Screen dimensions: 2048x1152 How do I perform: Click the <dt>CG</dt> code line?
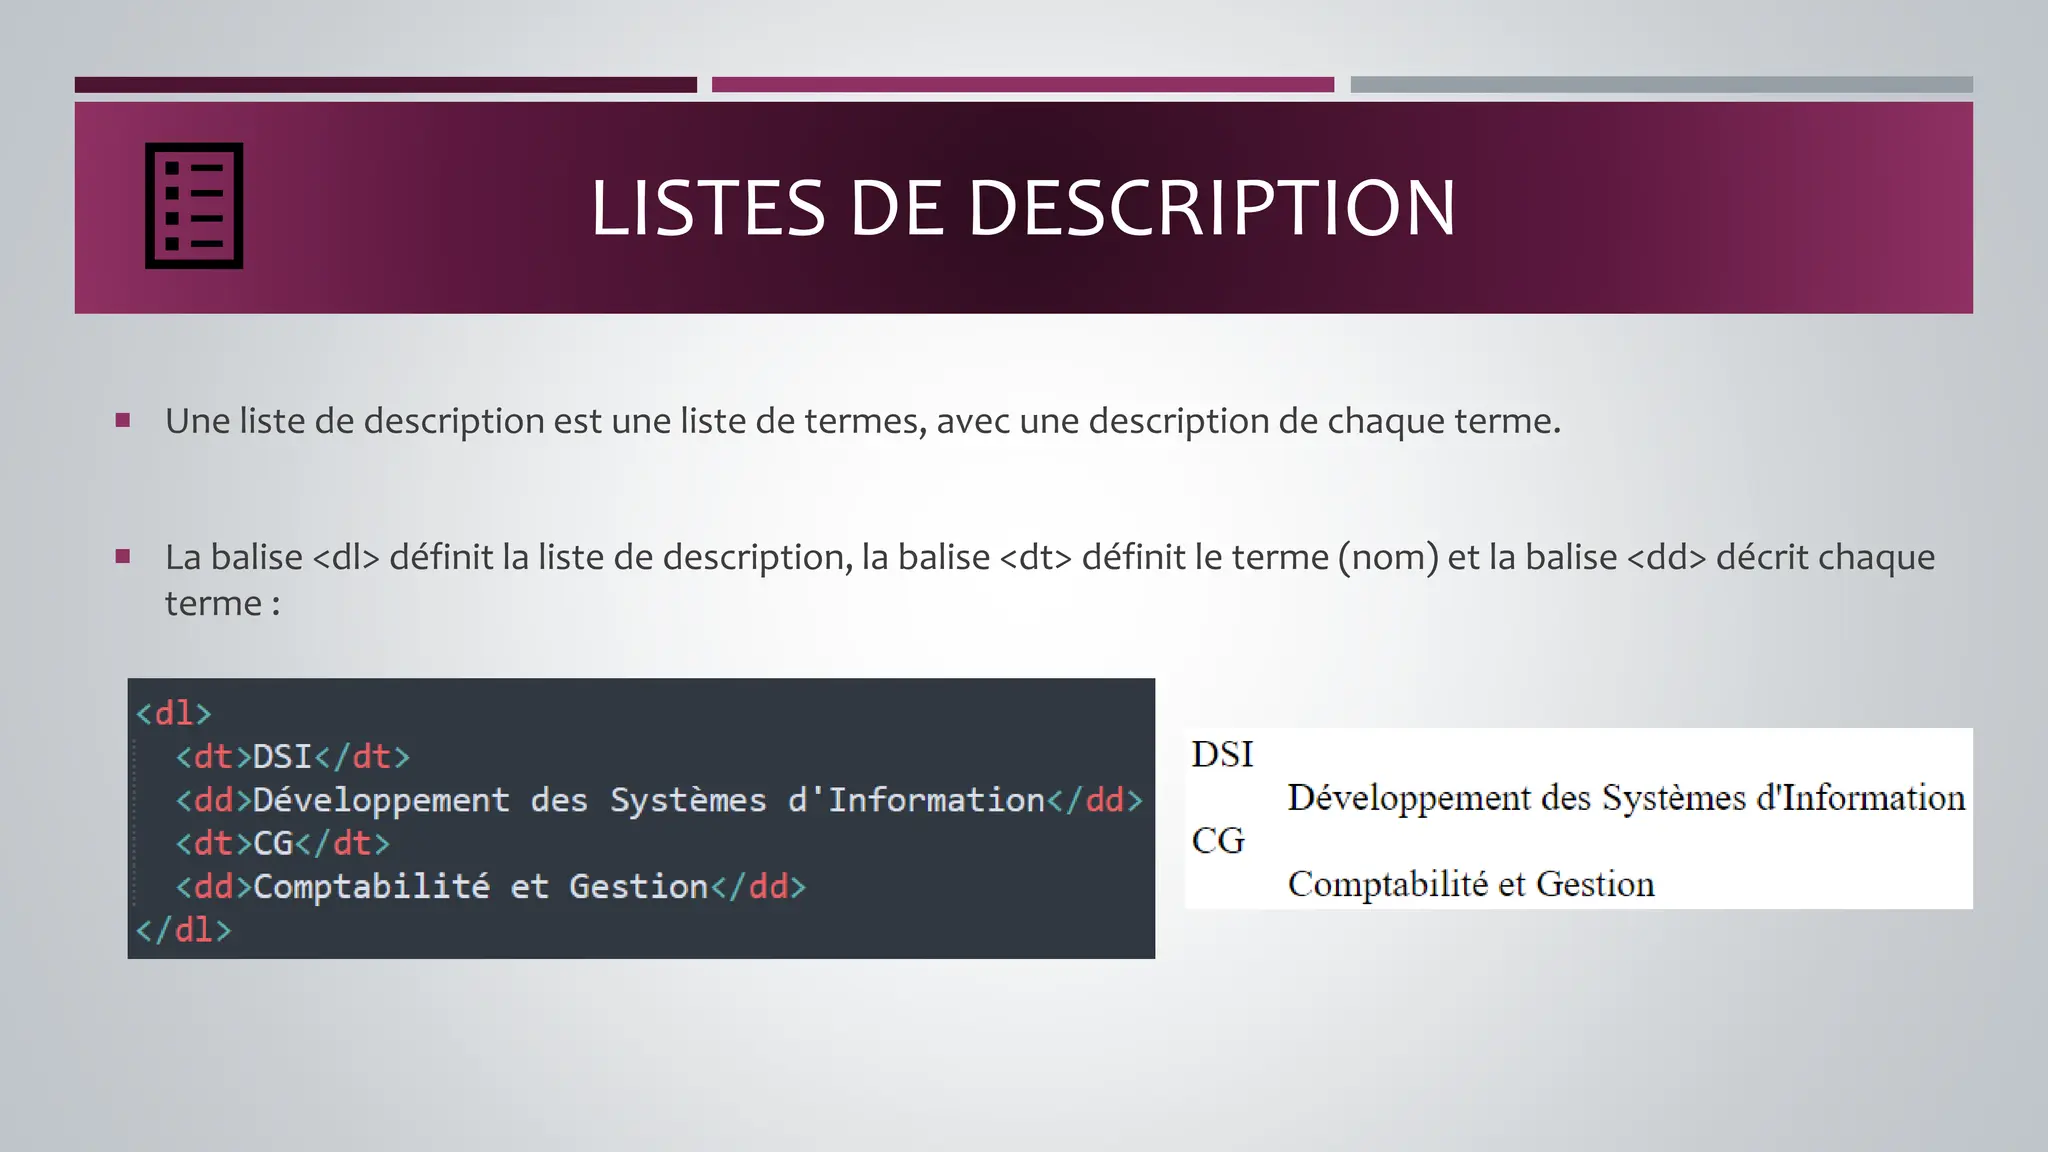pos(283,843)
